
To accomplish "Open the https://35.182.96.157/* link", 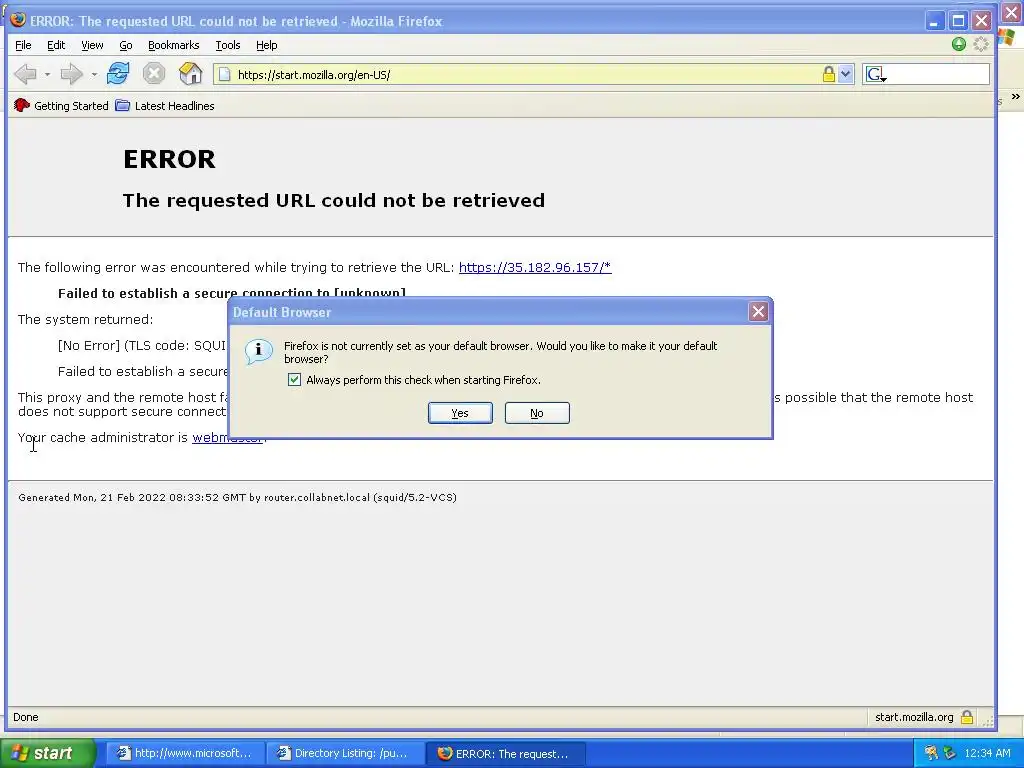I will [535, 267].
